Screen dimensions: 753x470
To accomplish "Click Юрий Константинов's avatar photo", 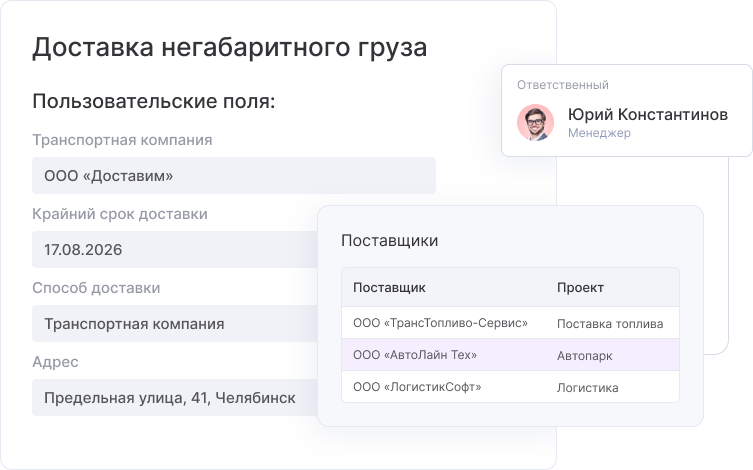I will point(535,122).
